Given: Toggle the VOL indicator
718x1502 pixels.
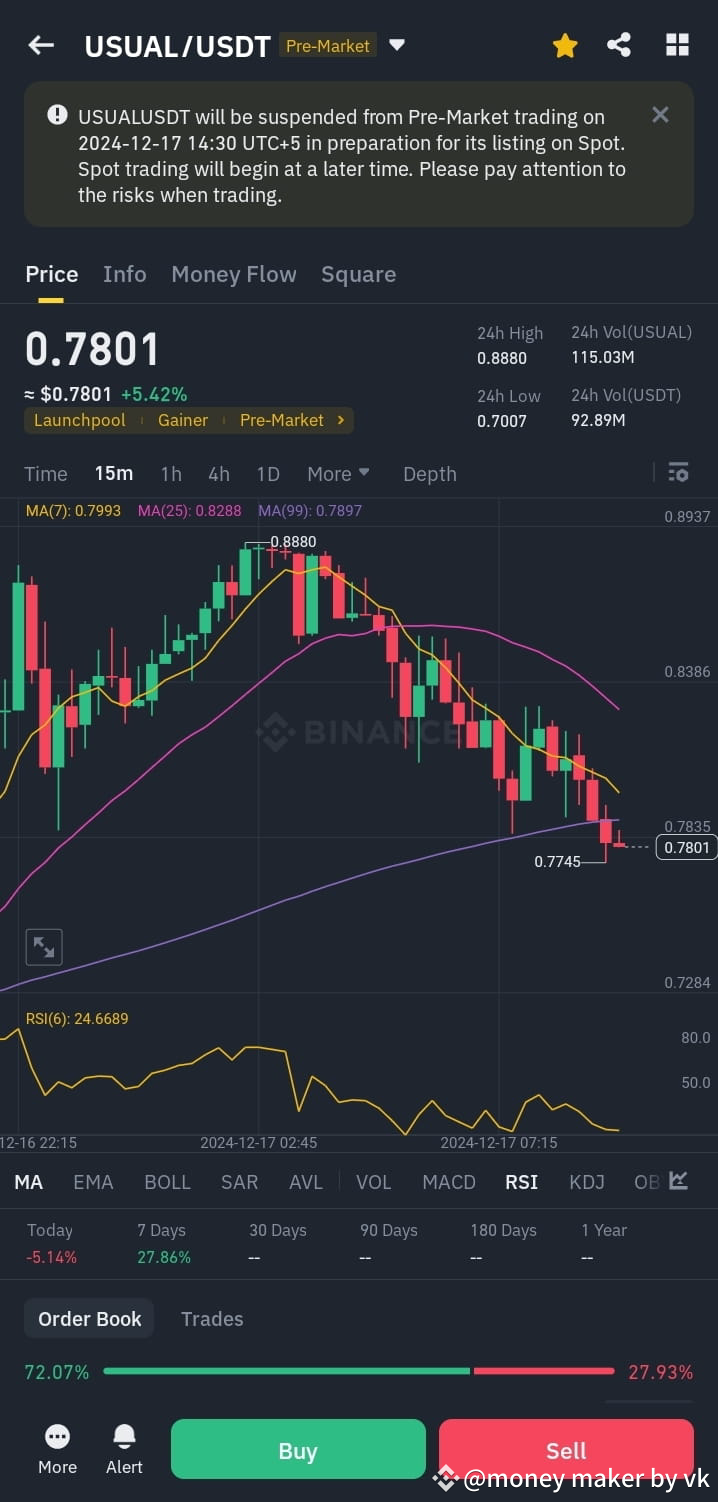Looking at the screenshot, I should point(374,1182).
